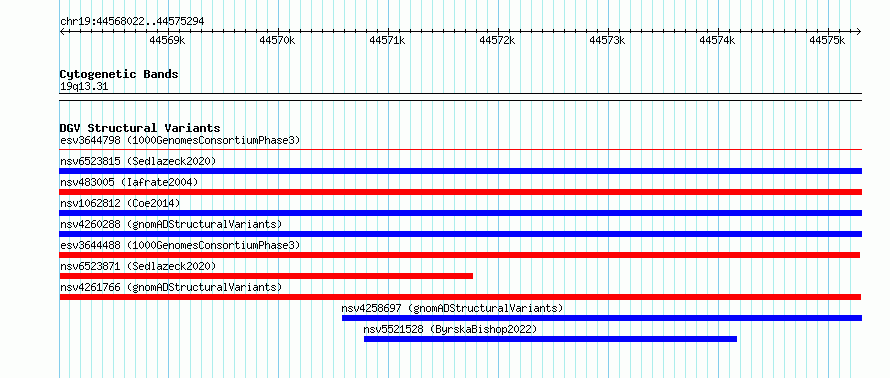This screenshot has width=890, height=378.
Task: Open variant label nsv4258697 (gnomADStructuralVariants)
Action: [452, 308]
